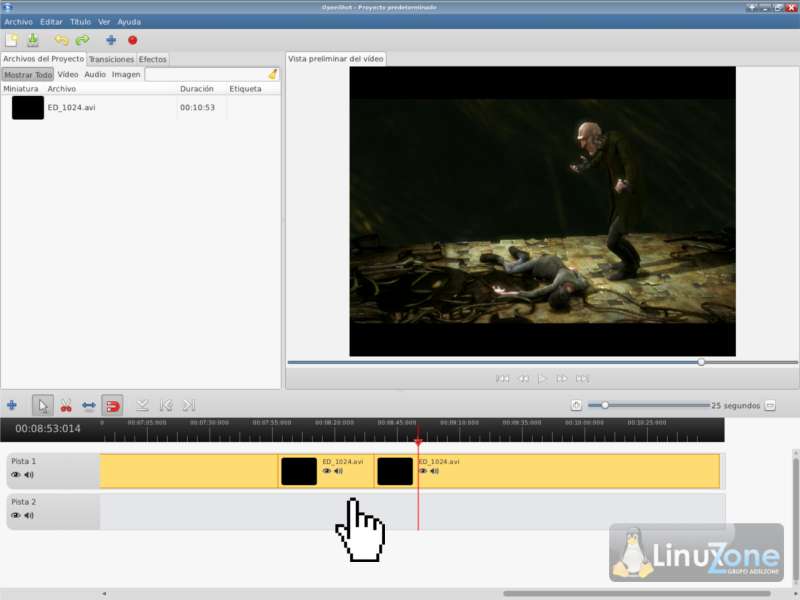800x600 pixels.
Task: Mute the audio of Pista 1
Action: click(29, 474)
